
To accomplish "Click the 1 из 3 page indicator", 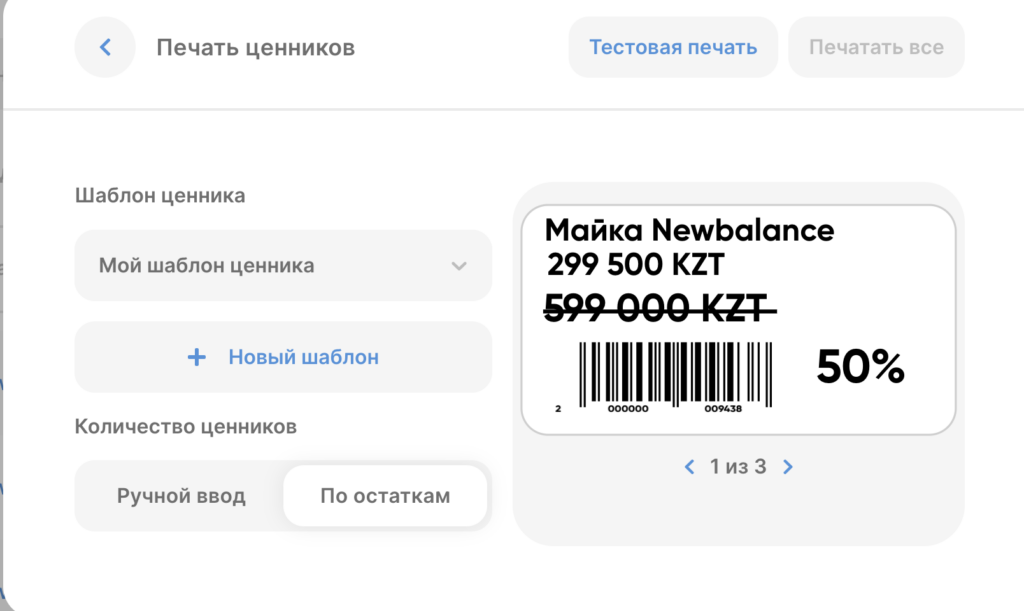I will (x=738, y=467).
